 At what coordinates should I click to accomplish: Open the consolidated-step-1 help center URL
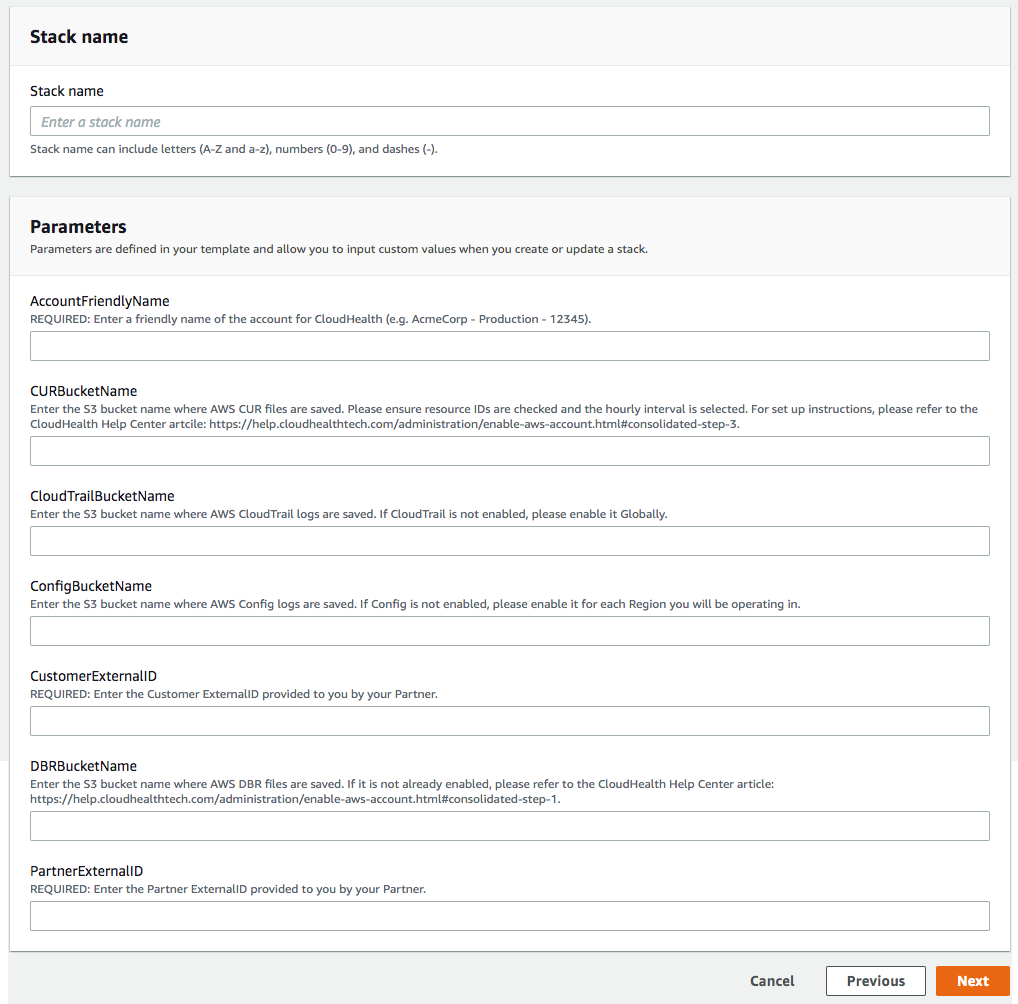pyautogui.click(x=295, y=799)
